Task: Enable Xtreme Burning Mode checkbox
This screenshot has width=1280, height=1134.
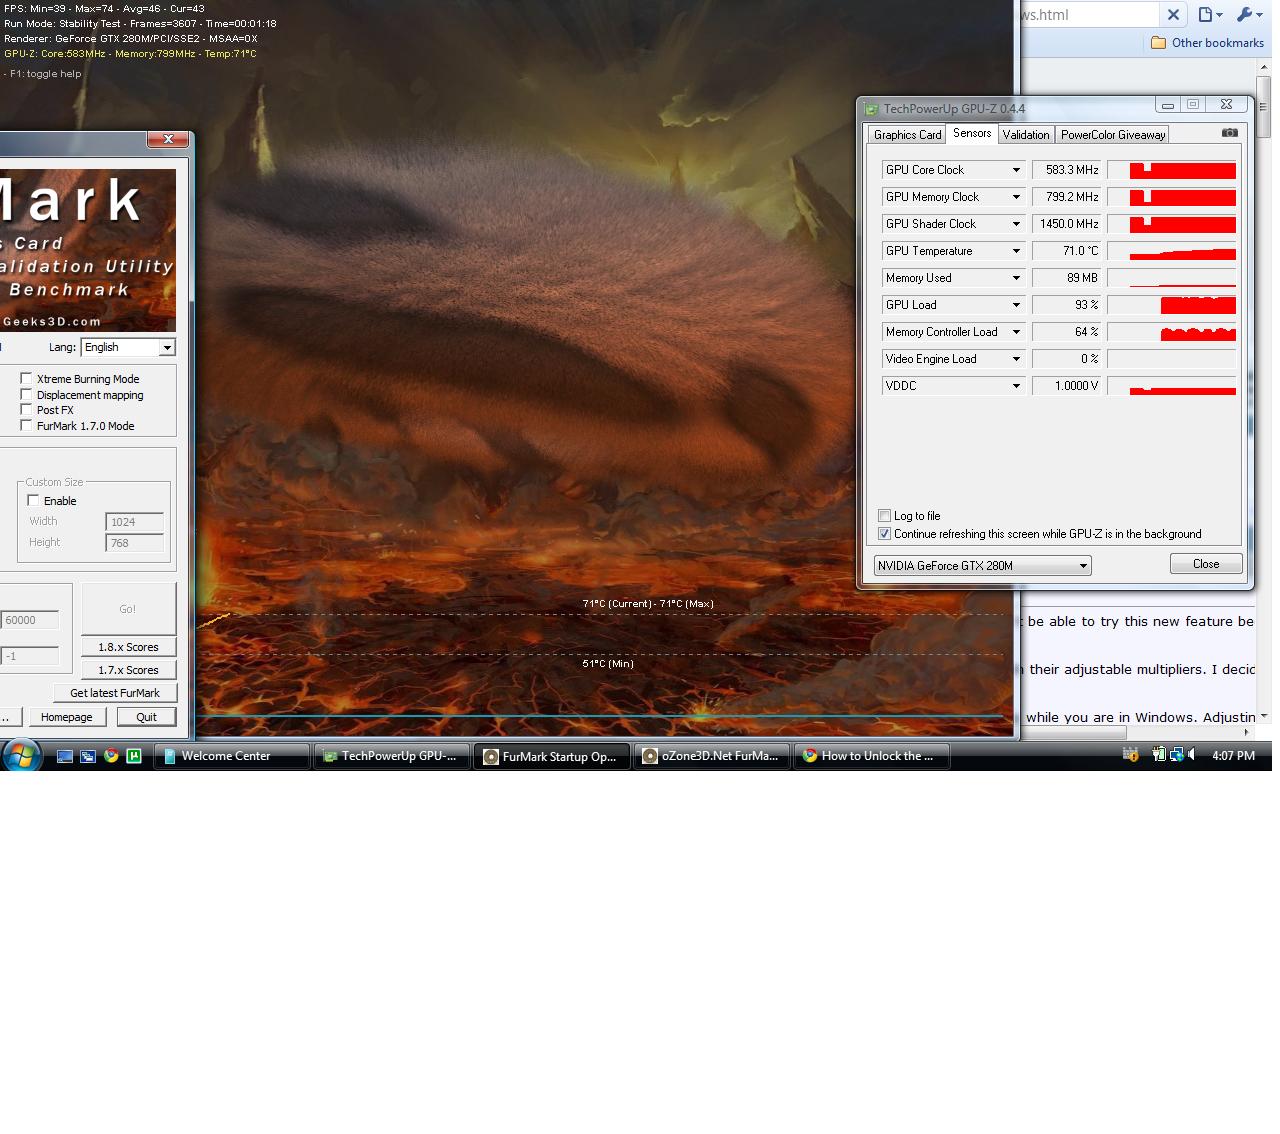Action: coord(26,378)
